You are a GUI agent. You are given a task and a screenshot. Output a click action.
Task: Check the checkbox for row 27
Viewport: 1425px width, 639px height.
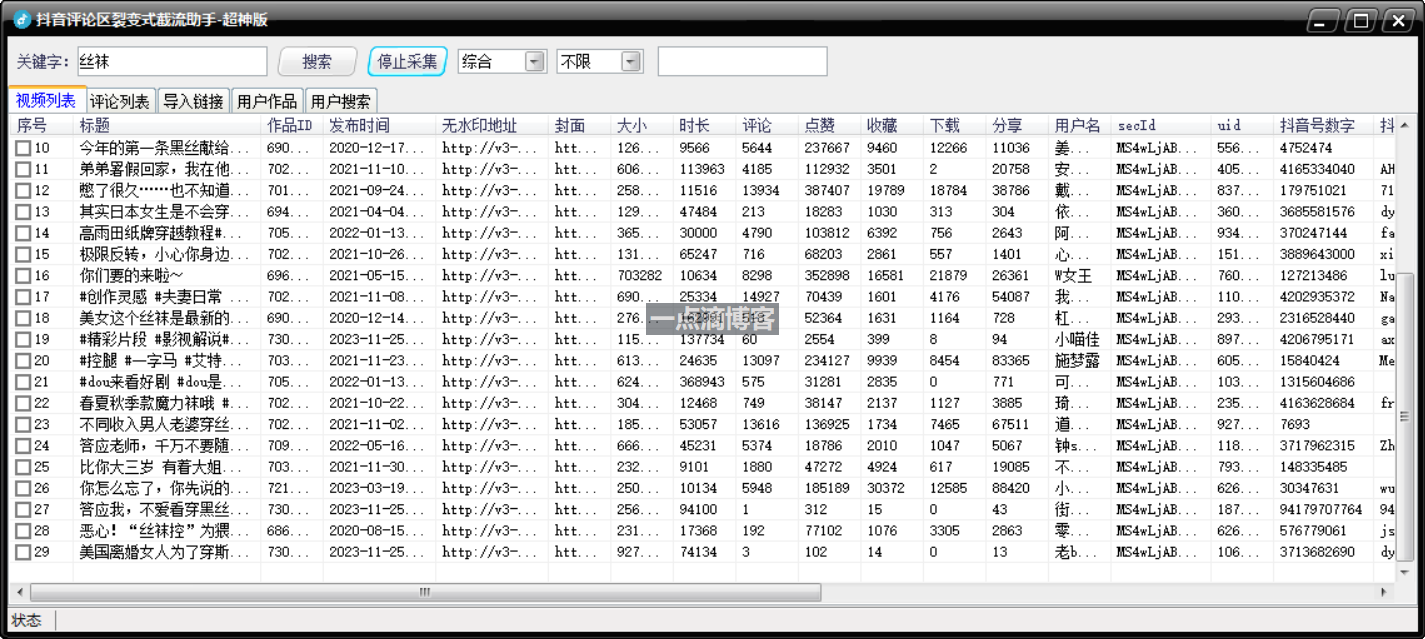coord(23,509)
